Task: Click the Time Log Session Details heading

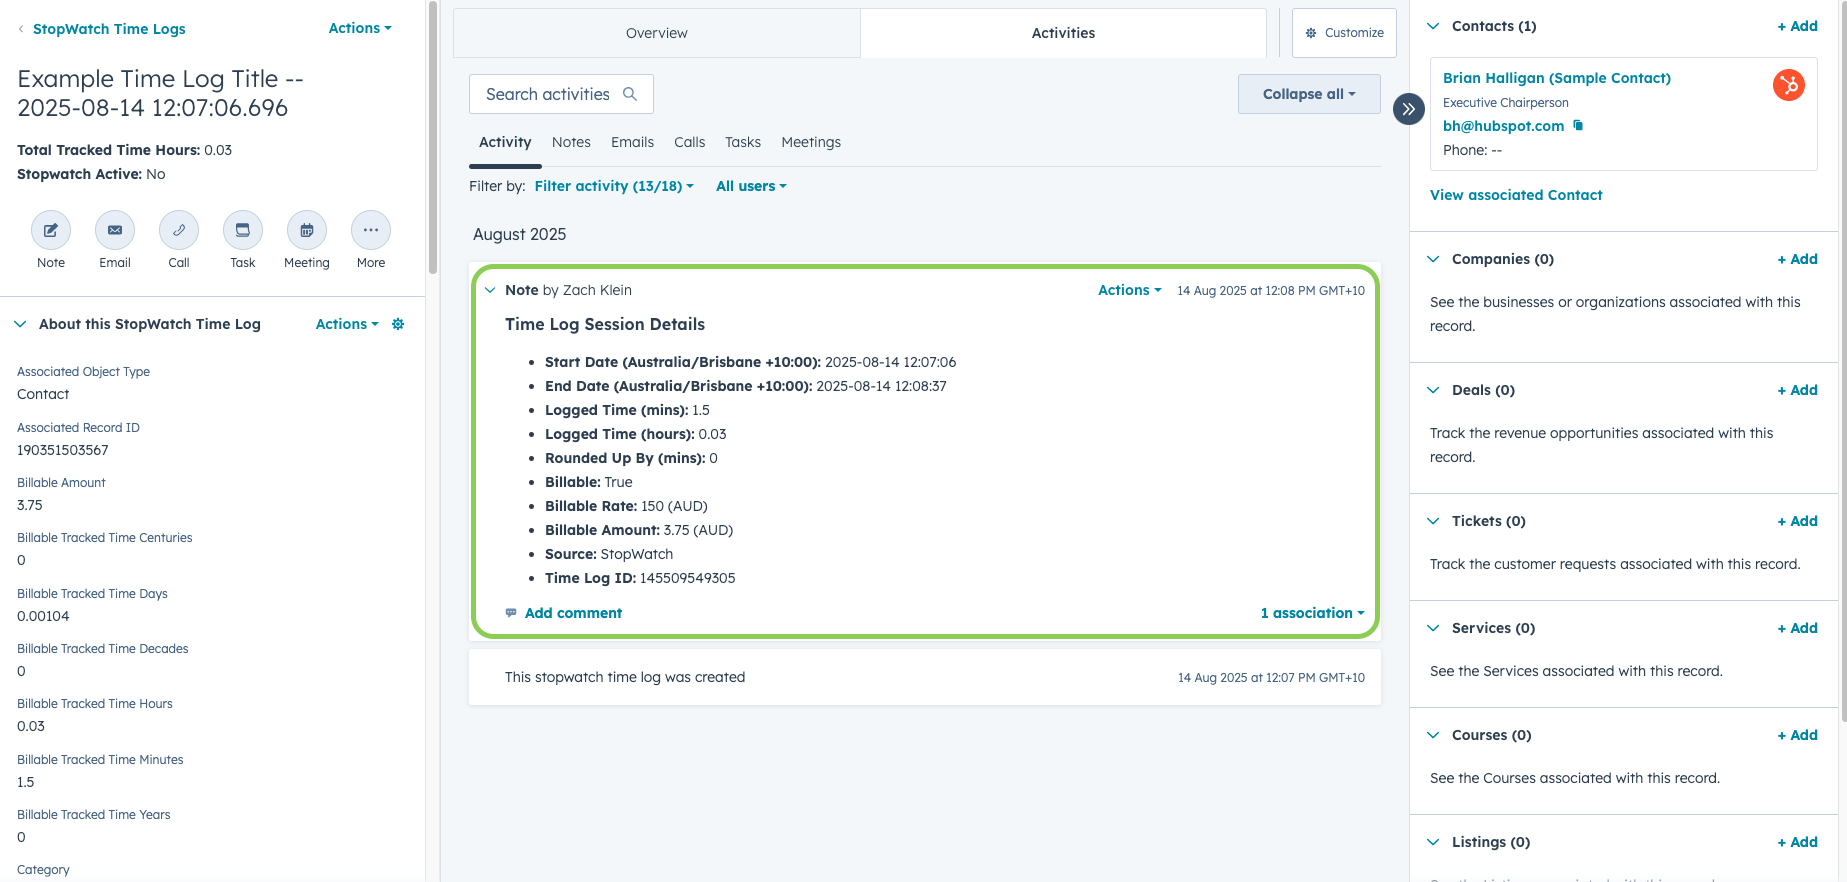Action: click(605, 324)
